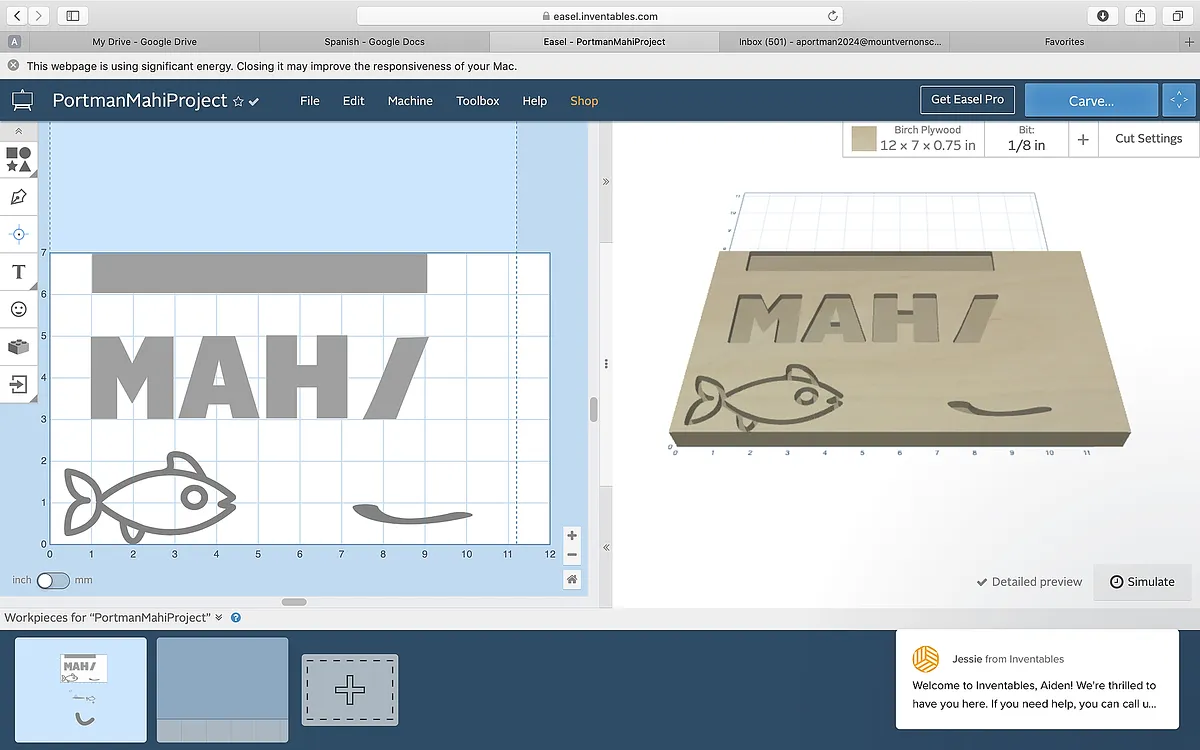Image resolution: width=1200 pixels, height=750 pixels.
Task: Toggle the project favorite star
Action: 238,102
